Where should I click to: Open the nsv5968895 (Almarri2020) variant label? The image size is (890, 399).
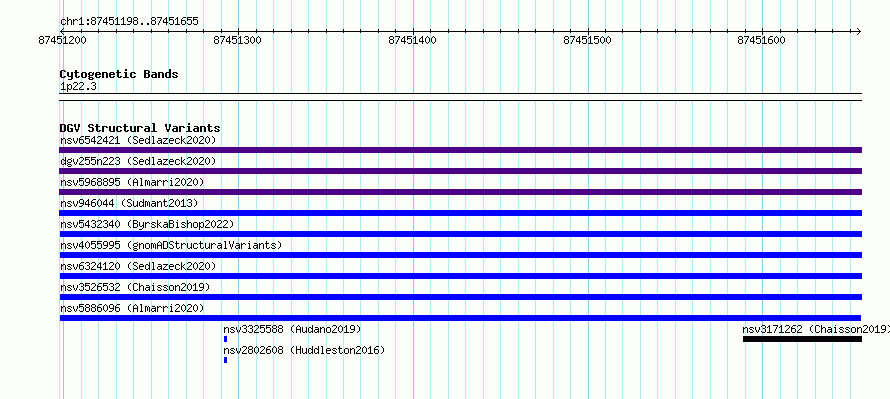pyautogui.click(x=132, y=182)
